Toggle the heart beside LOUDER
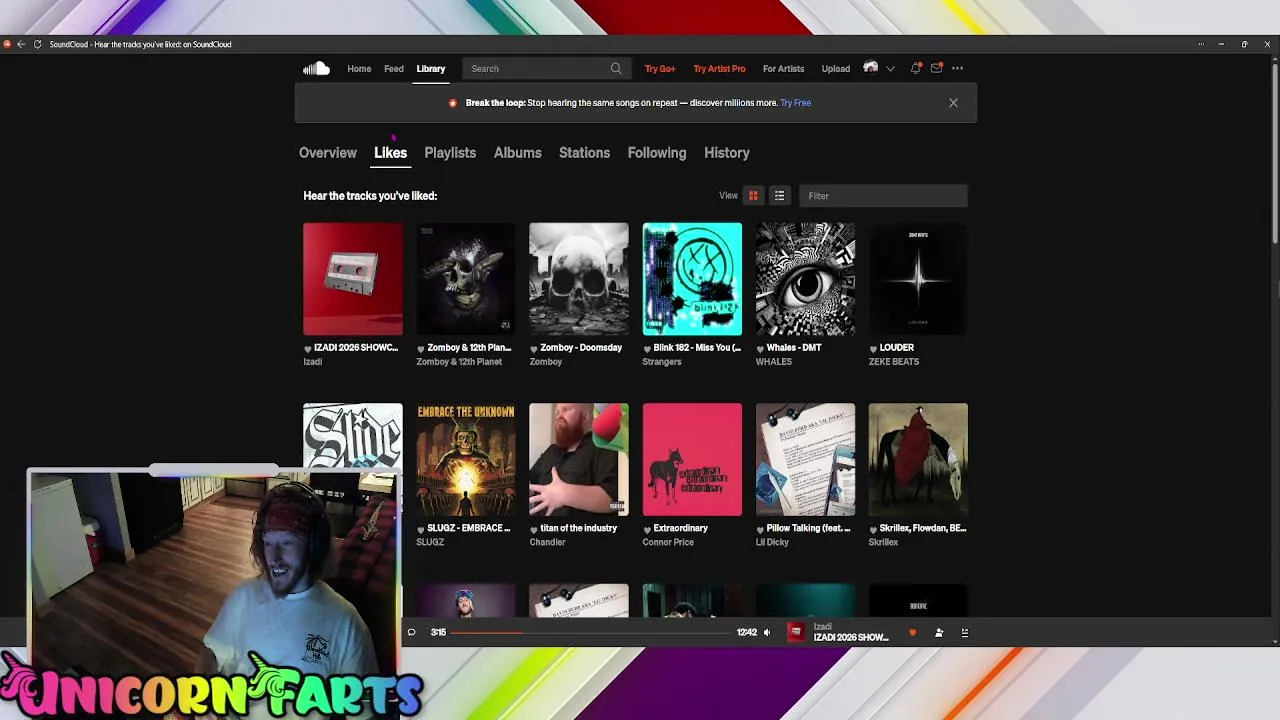This screenshot has height=720, width=1280. [x=873, y=348]
